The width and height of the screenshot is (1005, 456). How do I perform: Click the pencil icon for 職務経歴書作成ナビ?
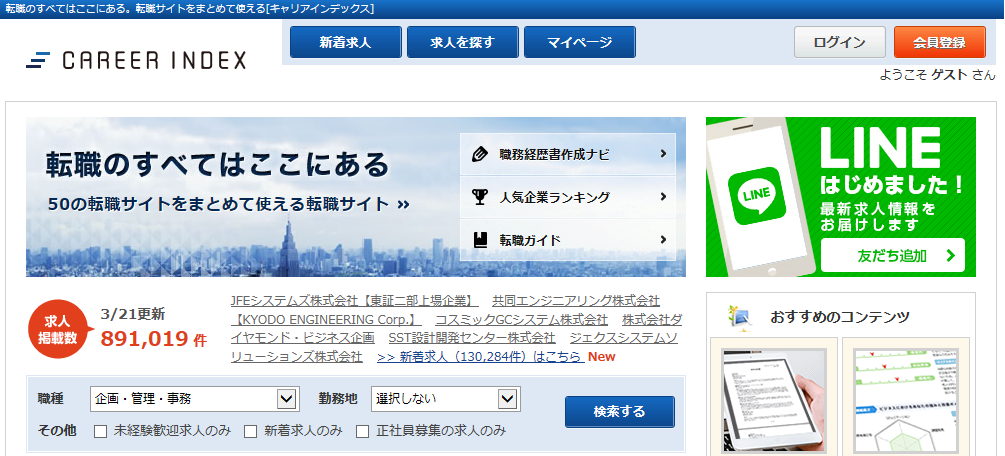(x=480, y=154)
